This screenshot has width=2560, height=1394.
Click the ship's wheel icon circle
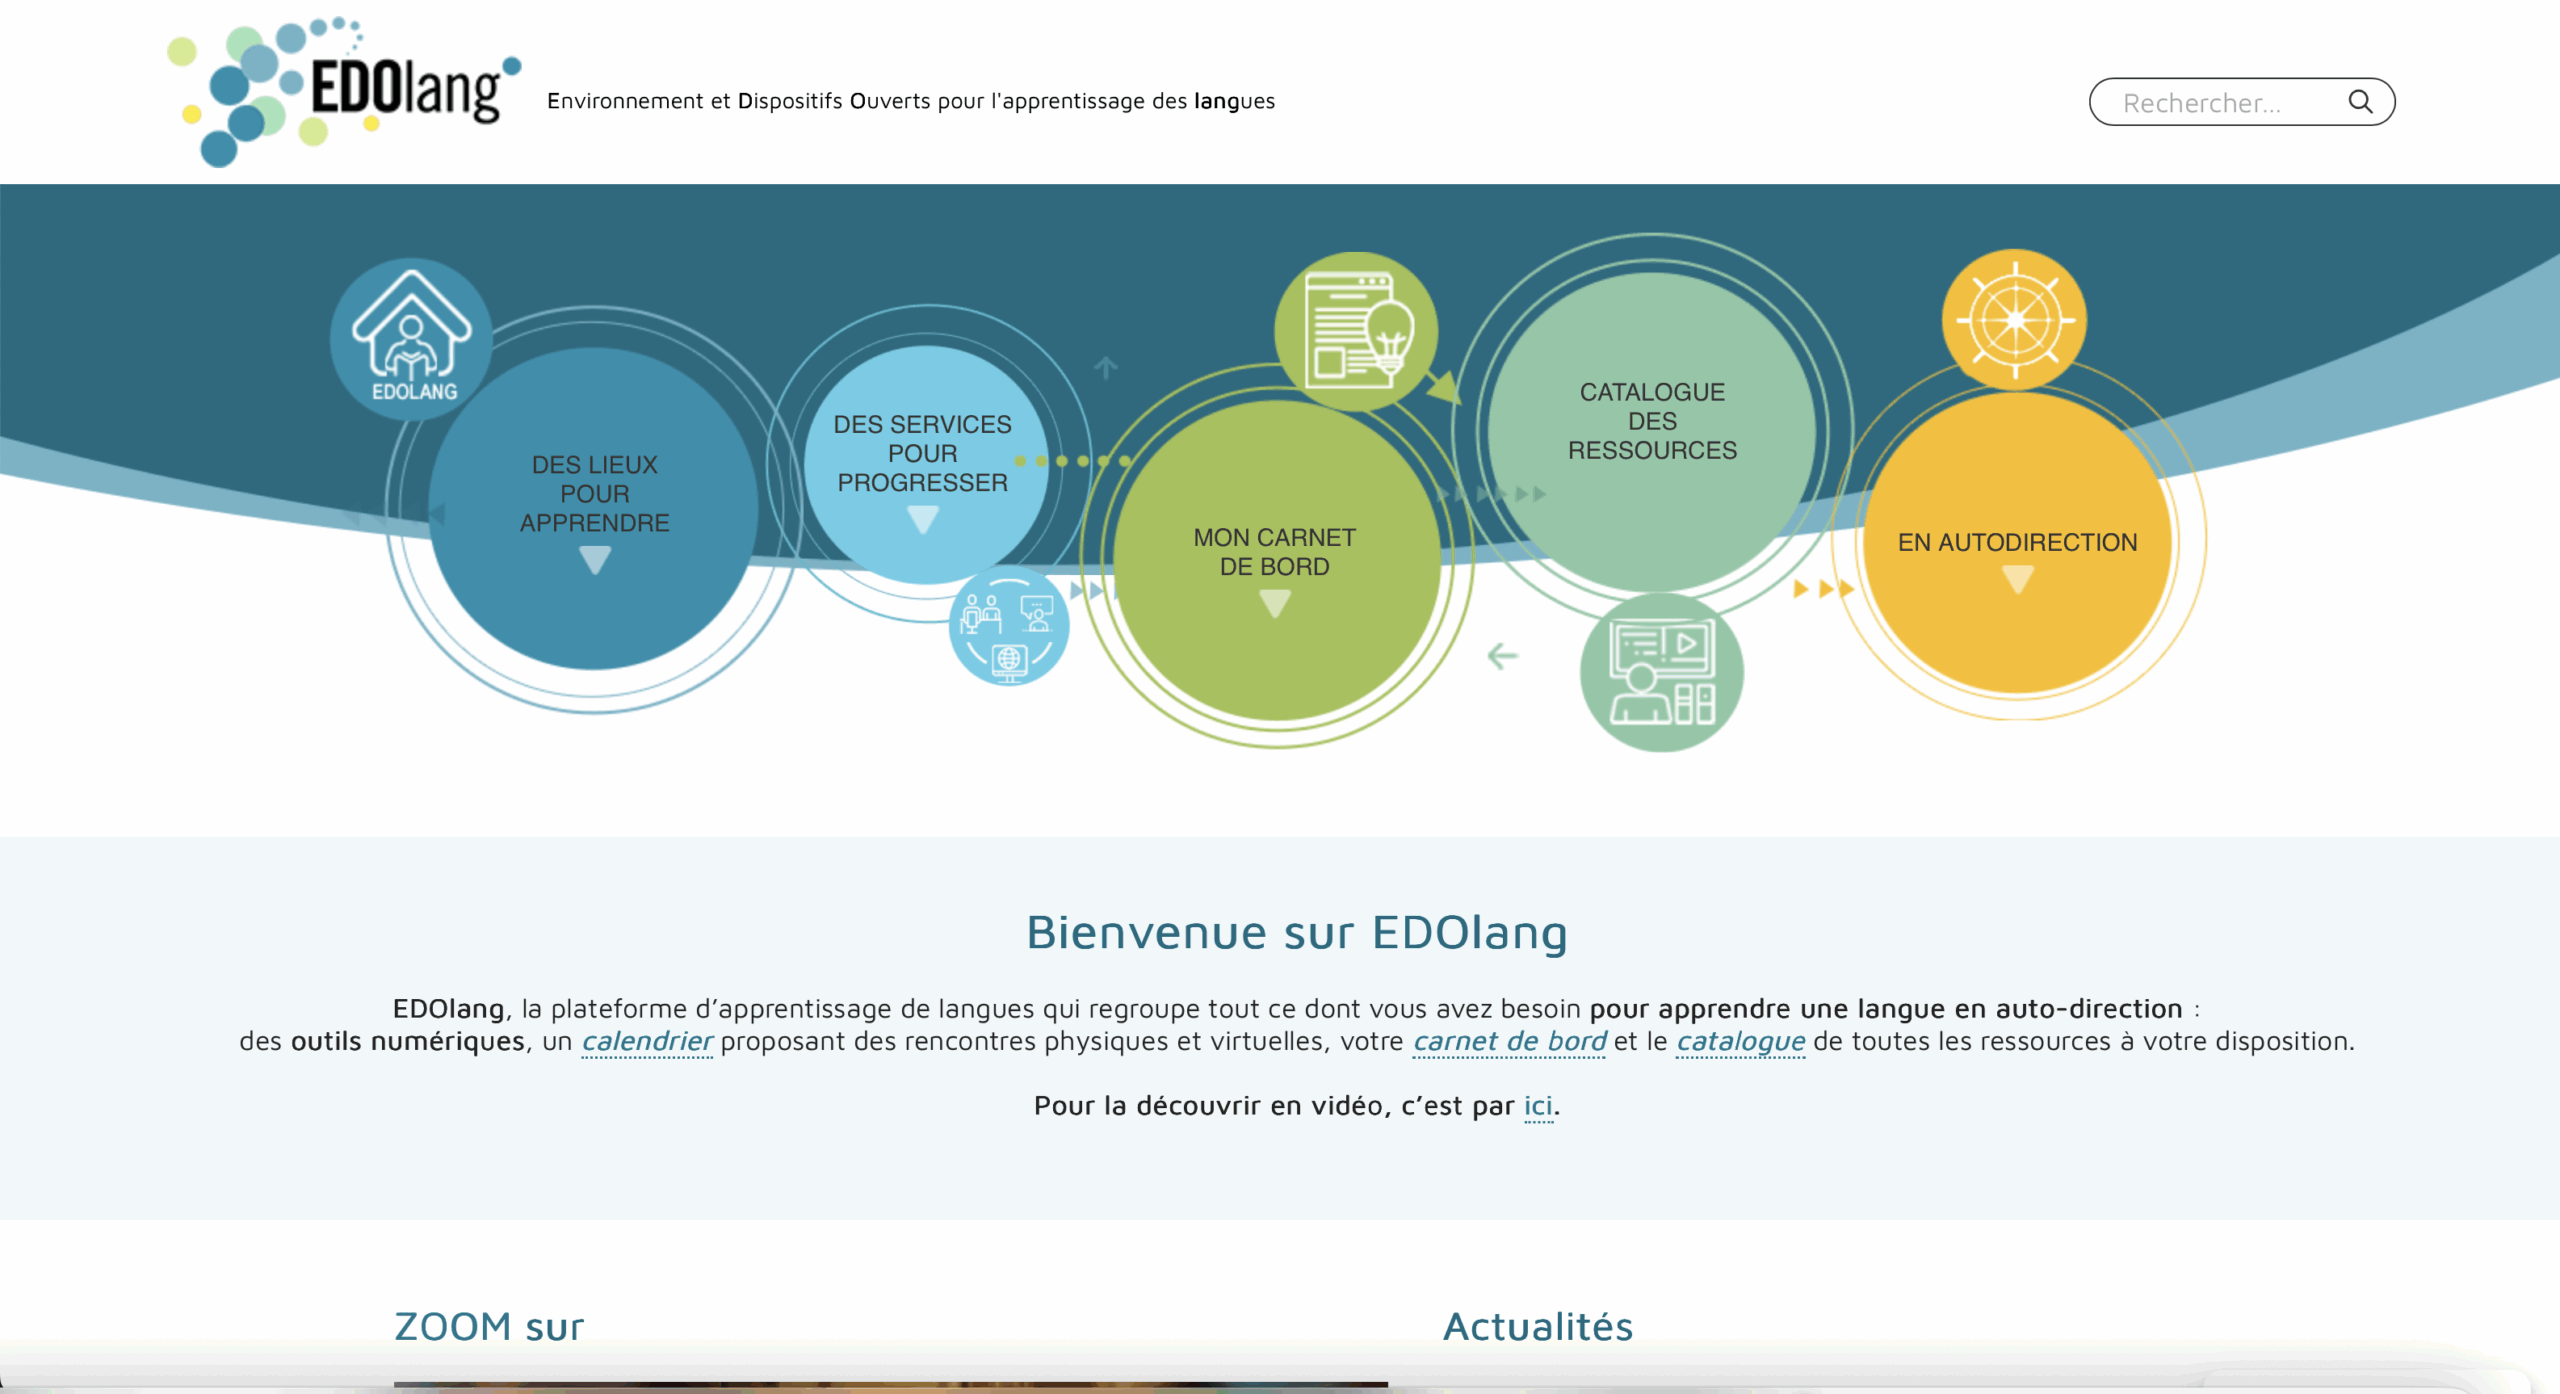[x=2014, y=320]
